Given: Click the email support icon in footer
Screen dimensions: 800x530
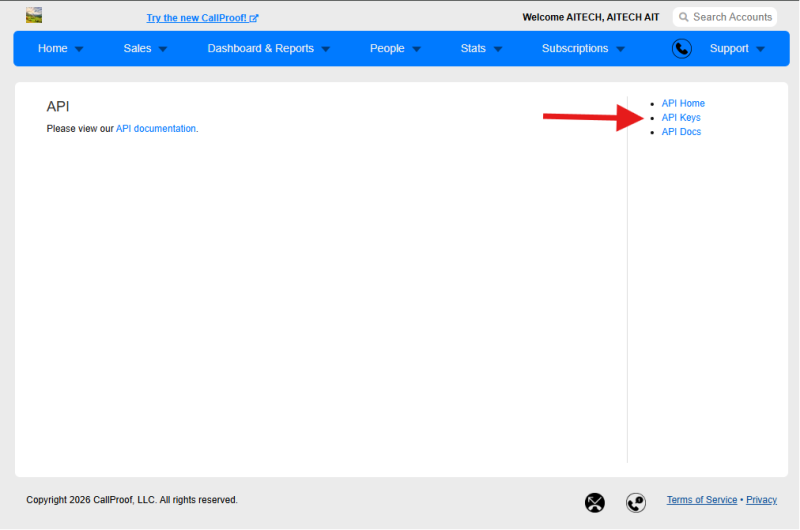Looking at the screenshot, I should pyautogui.click(x=594, y=503).
